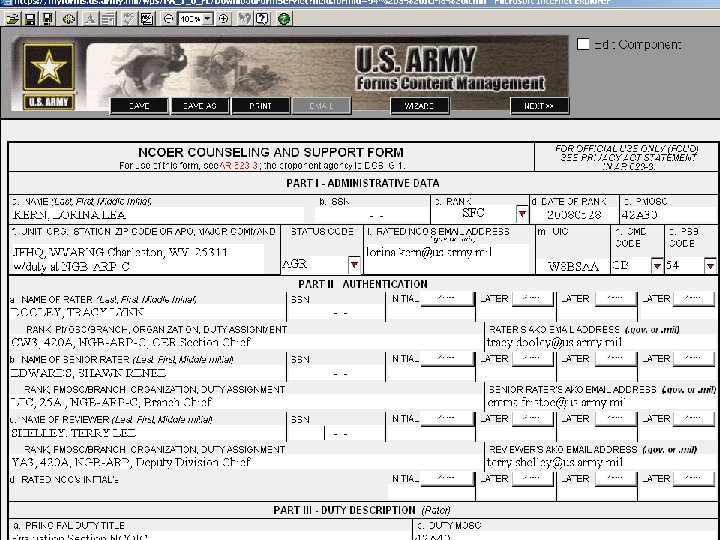Click the Date of Rank field
720x540 pixels.
(574, 214)
